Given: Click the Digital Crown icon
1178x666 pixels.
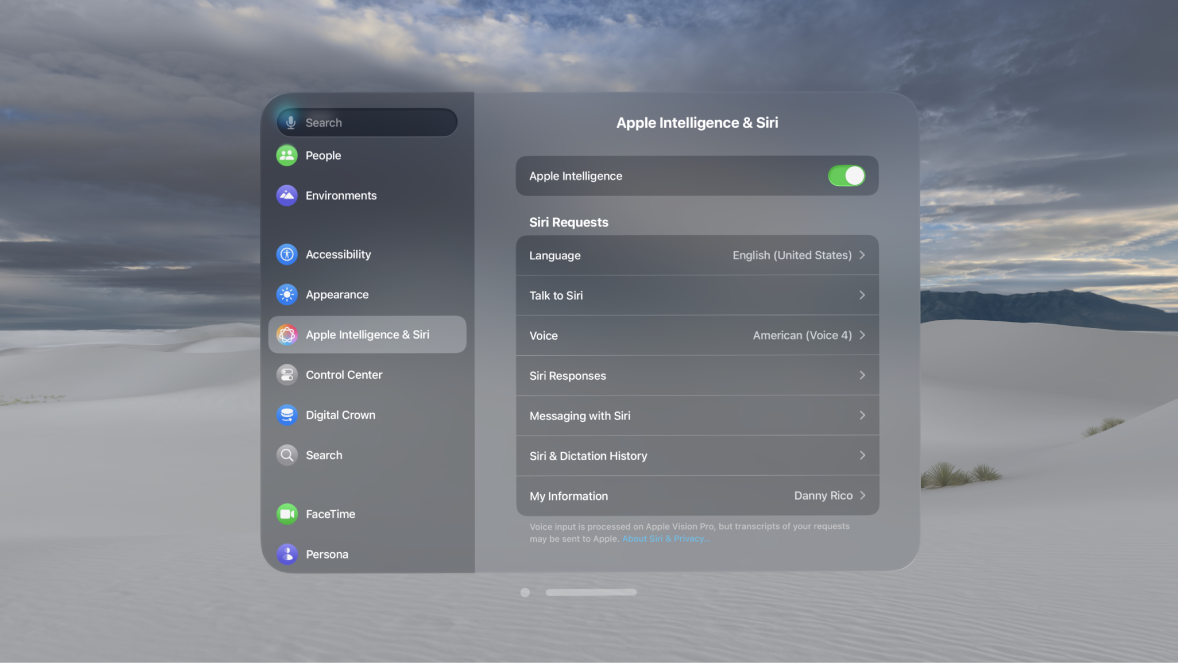Looking at the screenshot, I should (x=287, y=415).
